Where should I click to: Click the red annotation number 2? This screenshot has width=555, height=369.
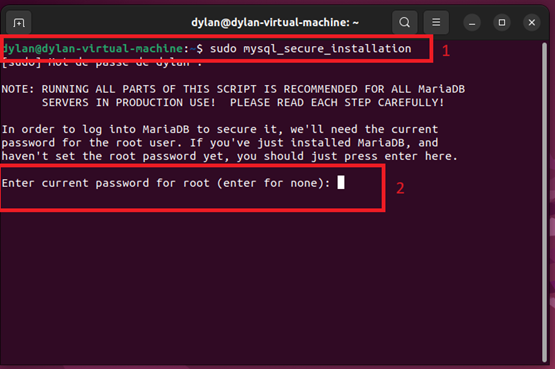pos(400,188)
